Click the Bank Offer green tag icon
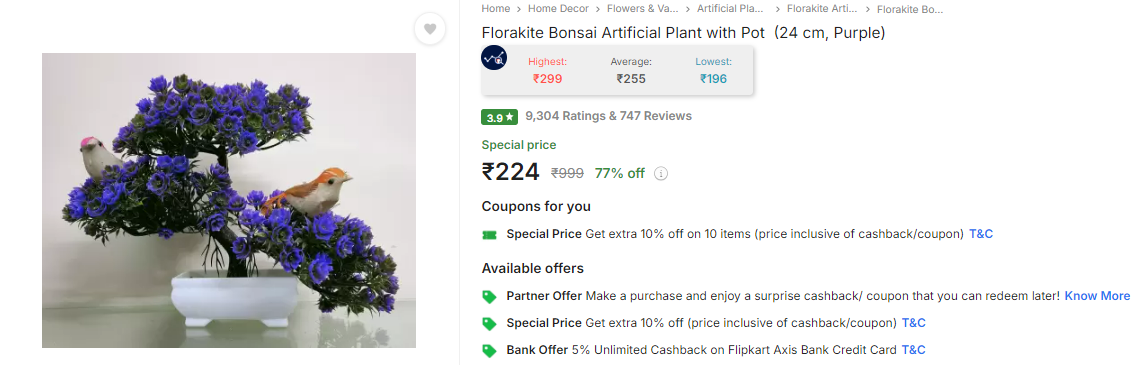The image size is (1140, 365). pos(489,350)
